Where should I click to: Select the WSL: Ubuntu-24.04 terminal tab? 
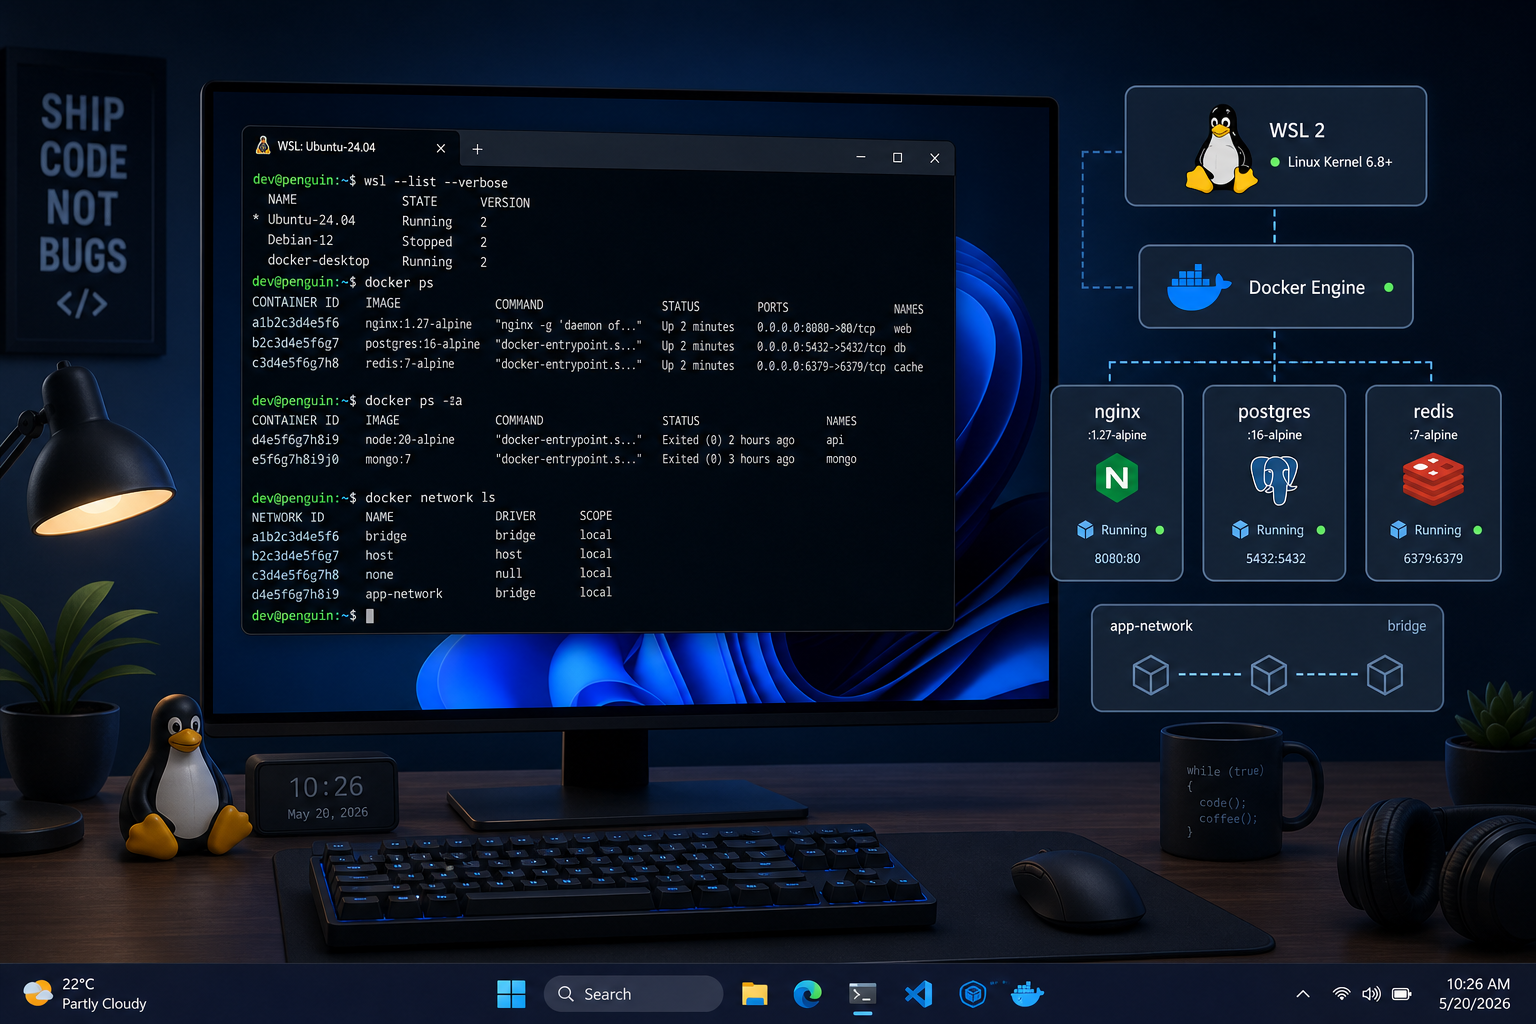pyautogui.click(x=350, y=147)
